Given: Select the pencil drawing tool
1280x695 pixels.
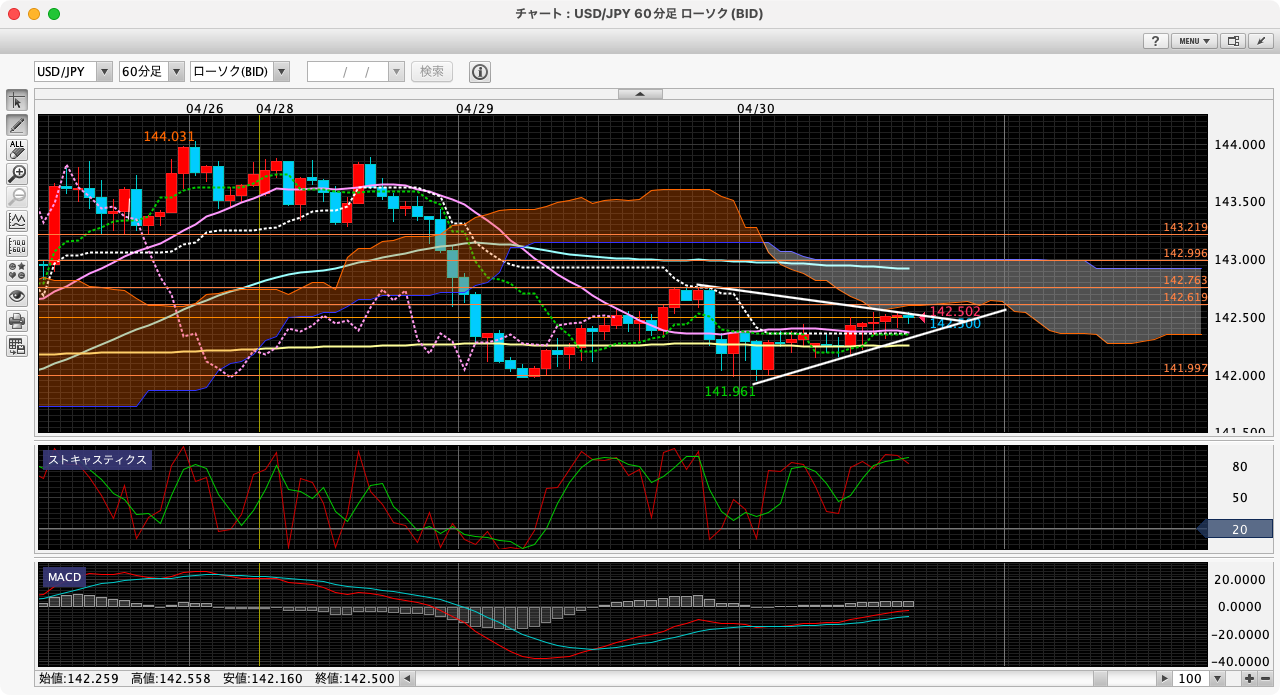Looking at the screenshot, I should [17, 125].
